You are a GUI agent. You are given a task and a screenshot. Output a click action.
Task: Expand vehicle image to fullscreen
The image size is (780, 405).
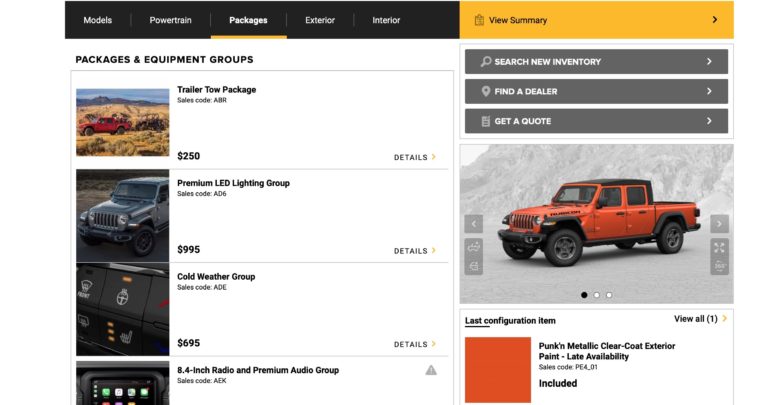click(719, 247)
